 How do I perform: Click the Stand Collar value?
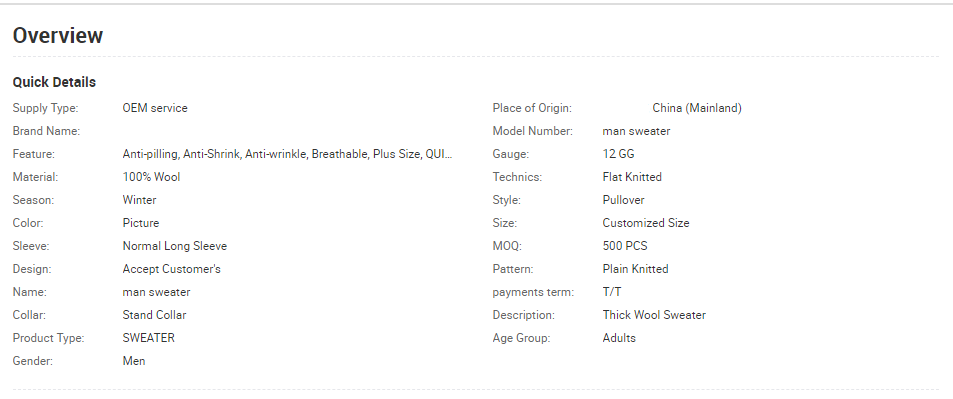[154, 315]
